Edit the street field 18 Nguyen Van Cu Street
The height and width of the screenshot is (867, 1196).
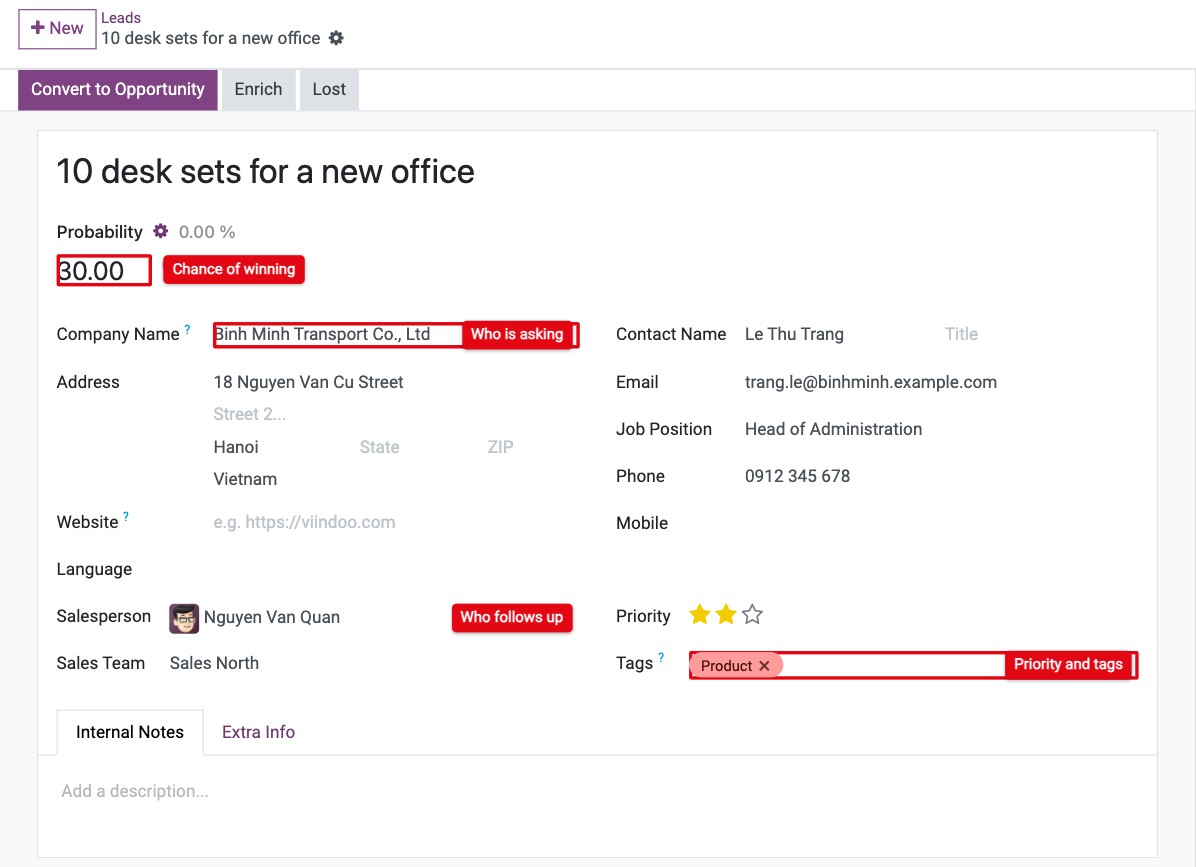(x=395, y=382)
